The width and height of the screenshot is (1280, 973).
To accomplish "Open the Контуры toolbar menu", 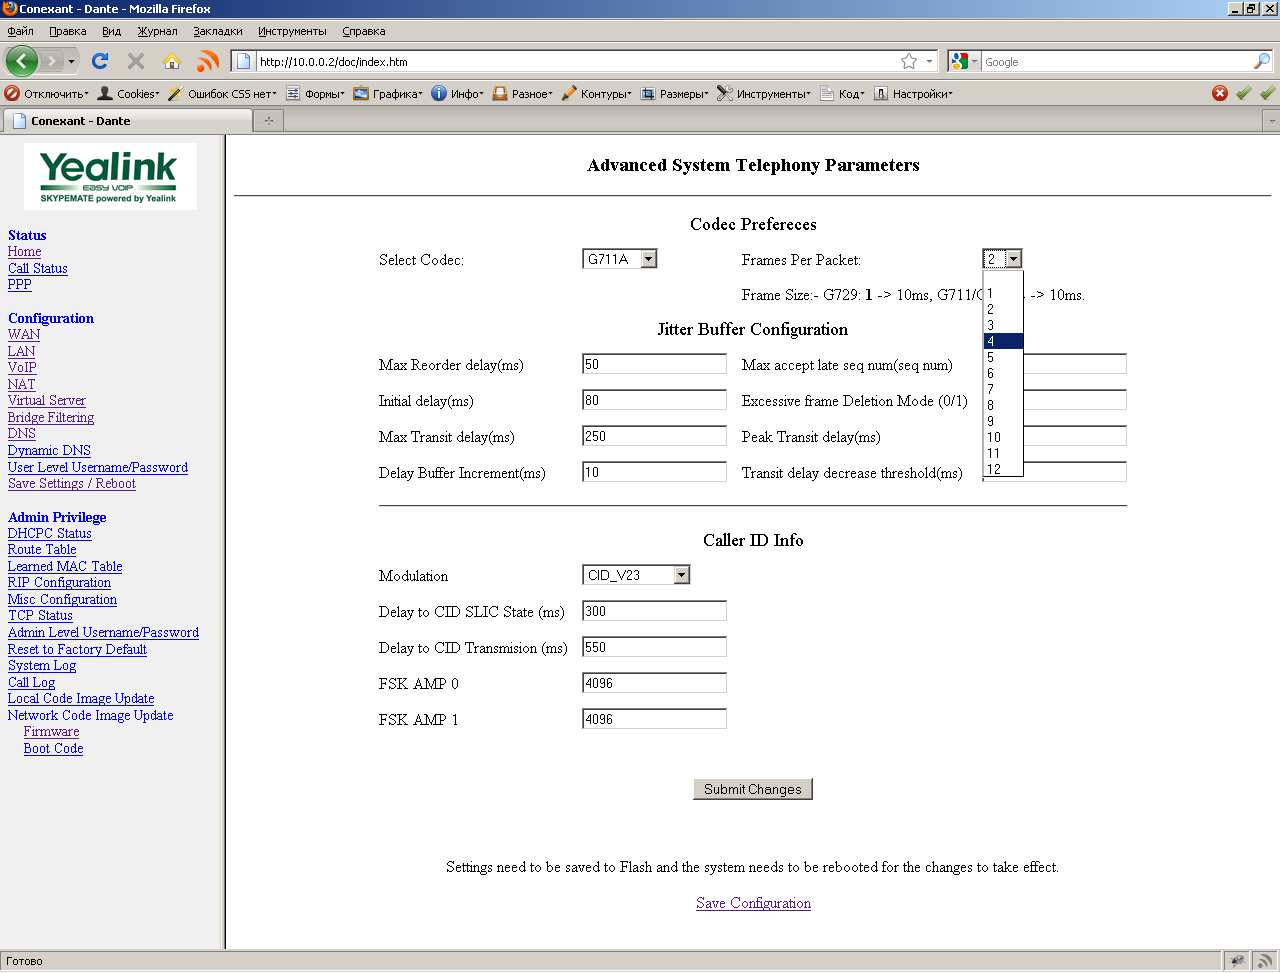I will coord(596,94).
